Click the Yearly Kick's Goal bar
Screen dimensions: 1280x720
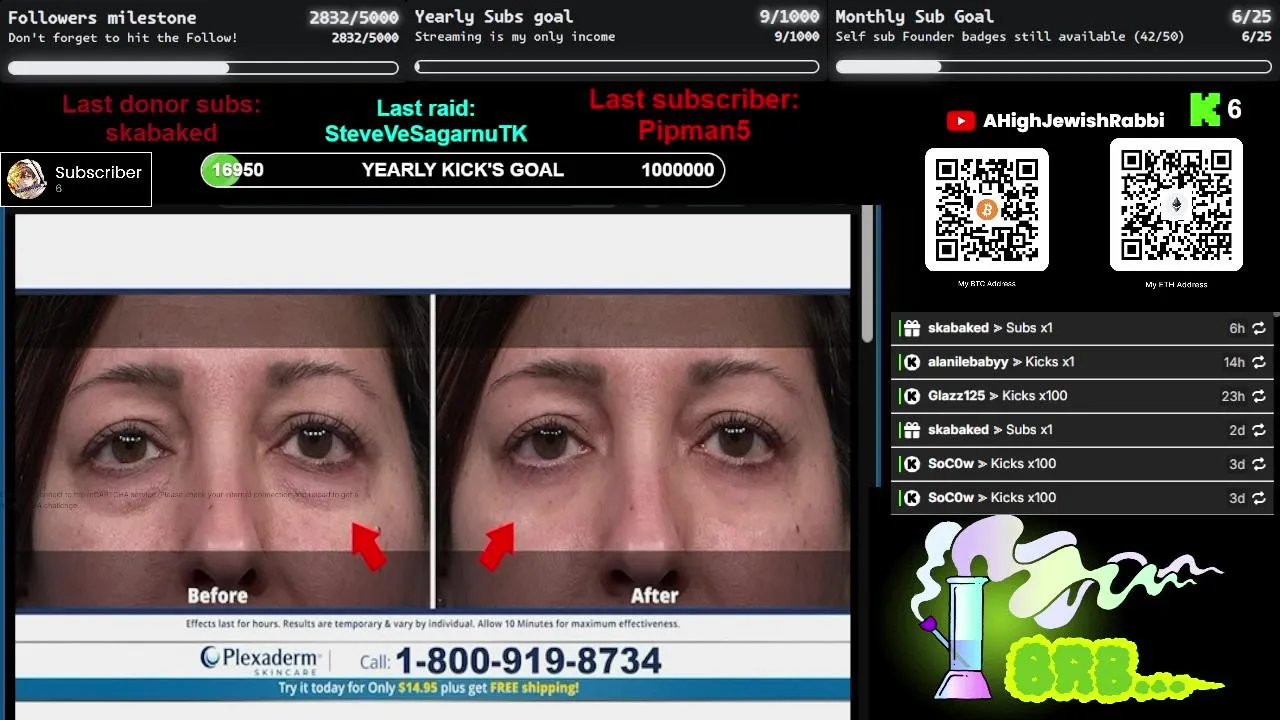click(x=463, y=170)
